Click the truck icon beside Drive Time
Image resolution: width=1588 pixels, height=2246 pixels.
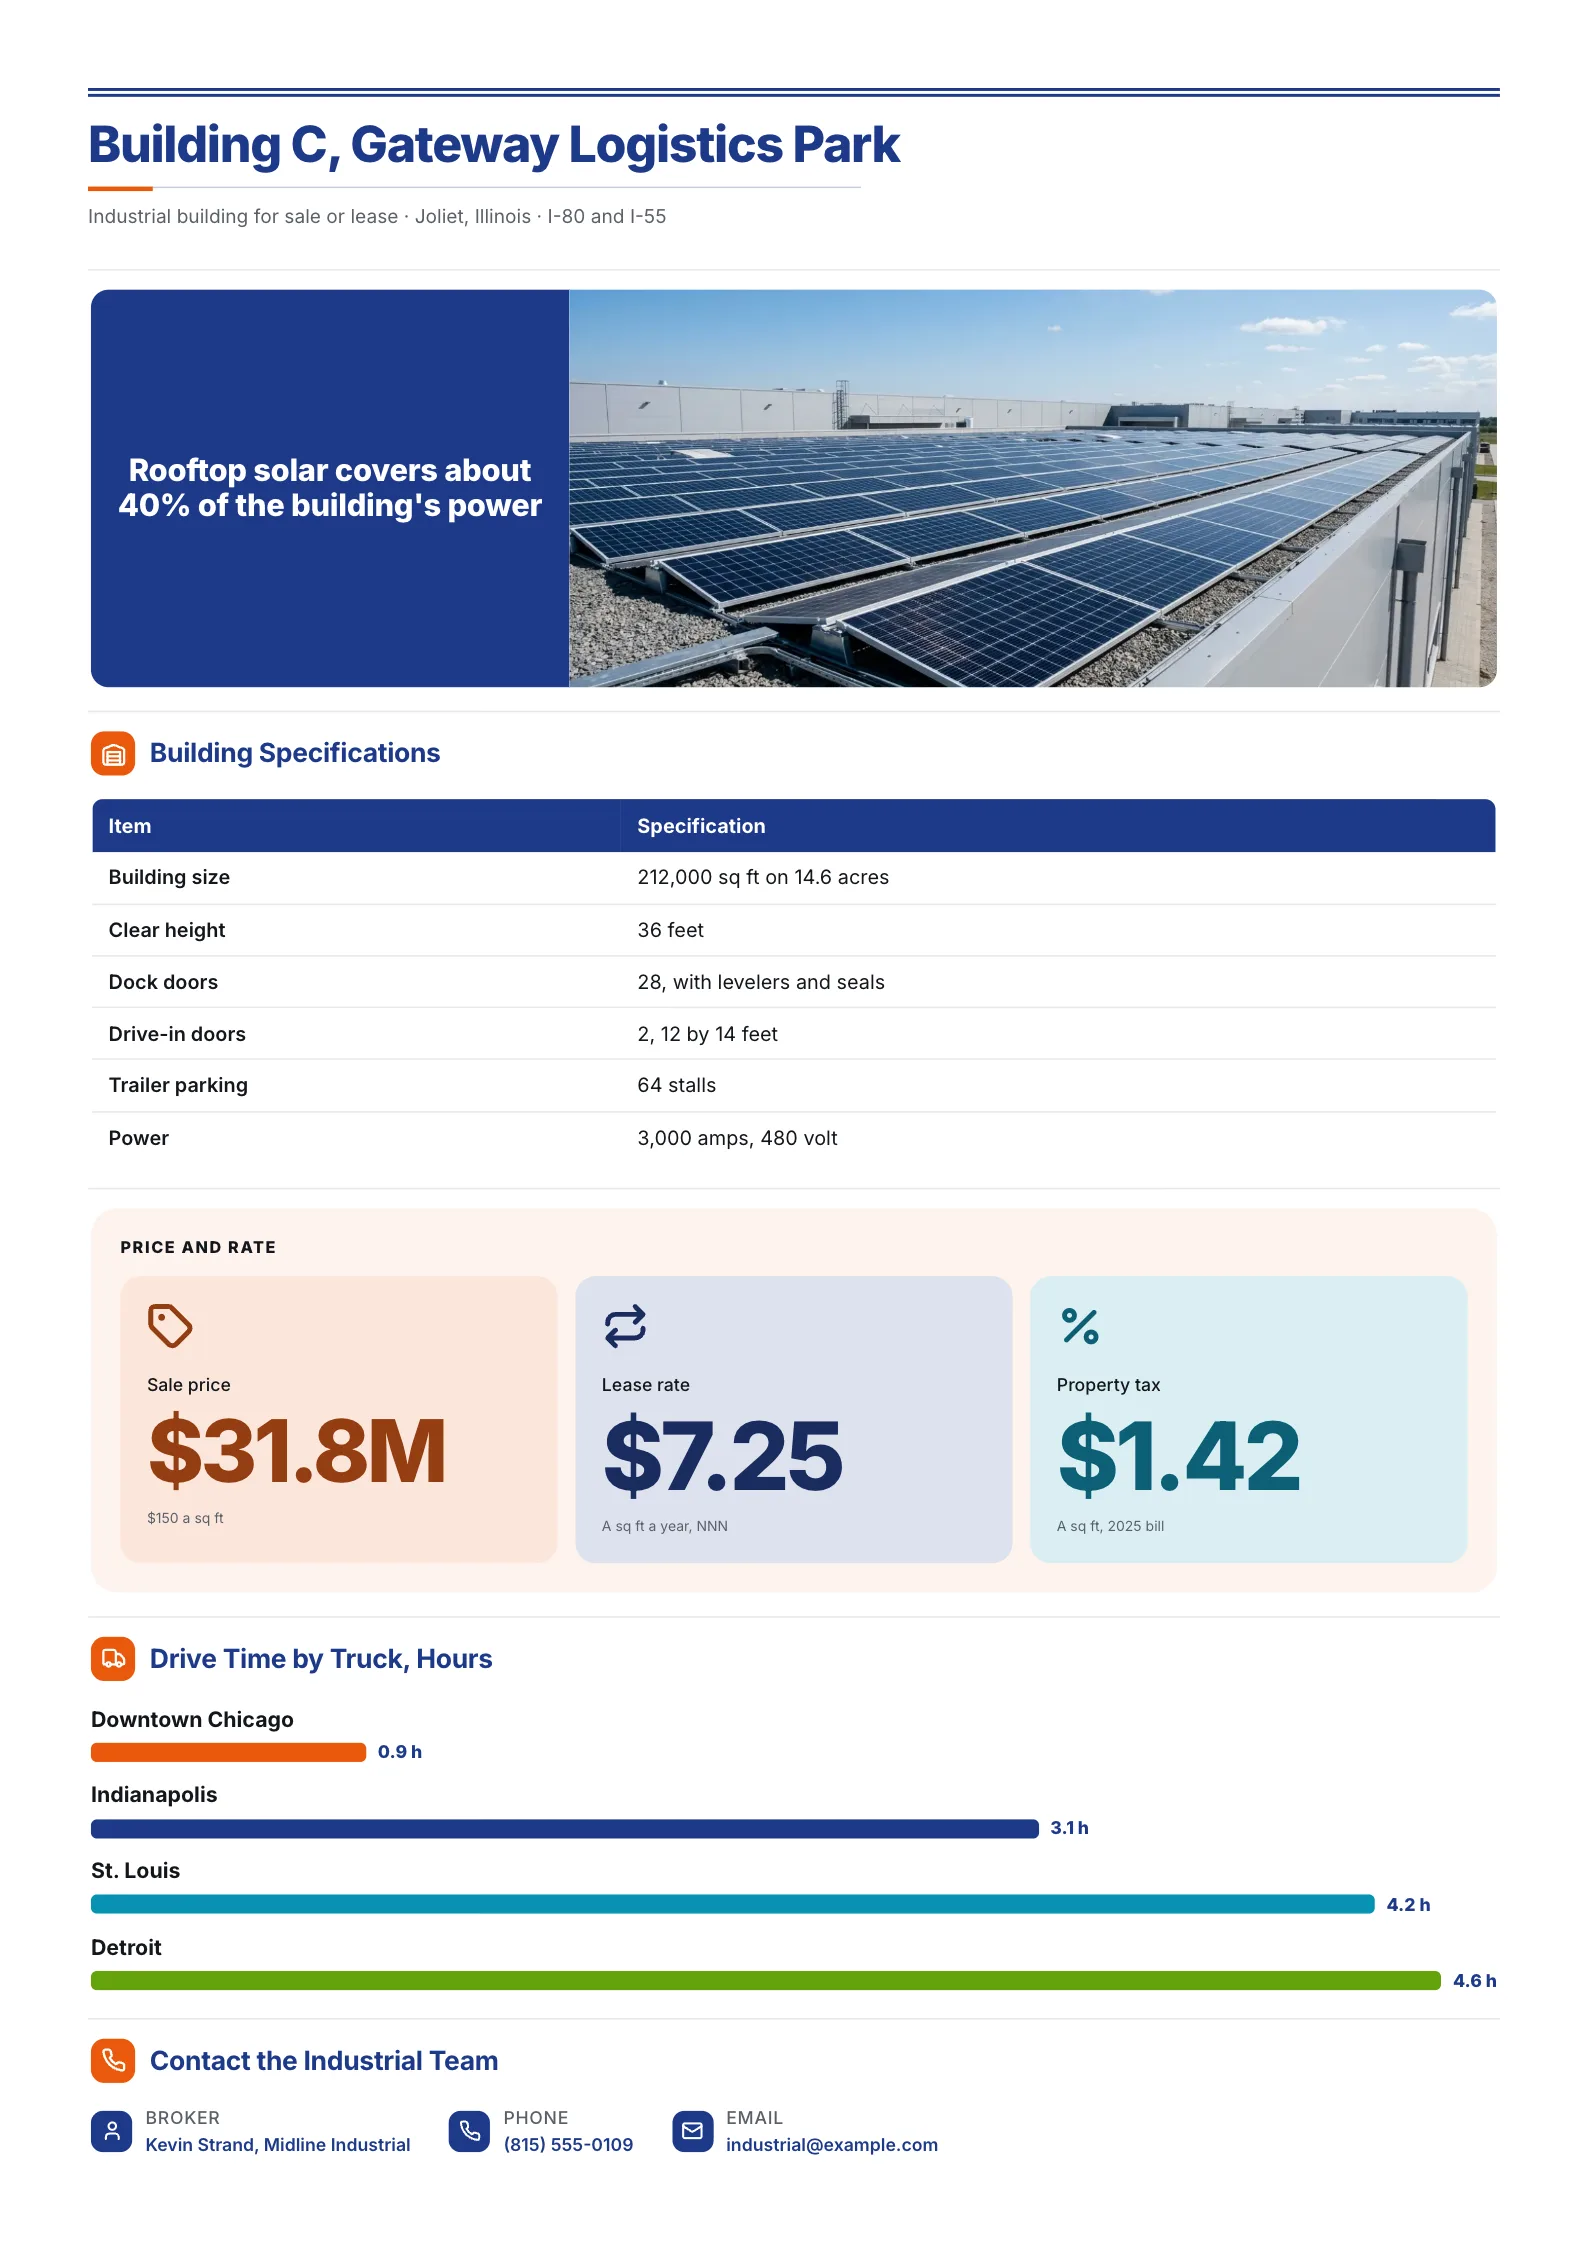coord(113,1659)
